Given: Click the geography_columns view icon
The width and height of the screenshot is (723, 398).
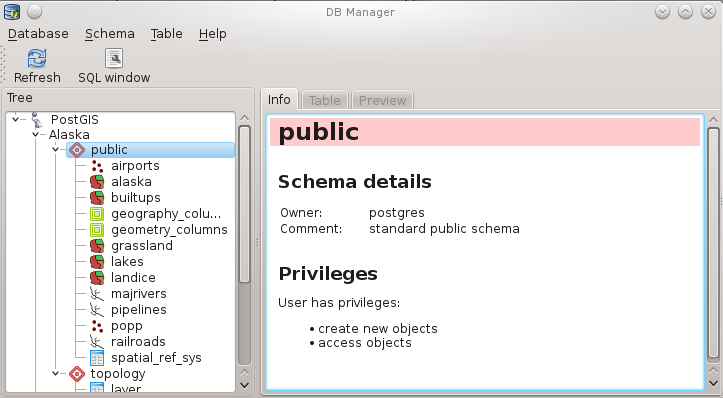Looking at the screenshot, I should click(x=97, y=214).
